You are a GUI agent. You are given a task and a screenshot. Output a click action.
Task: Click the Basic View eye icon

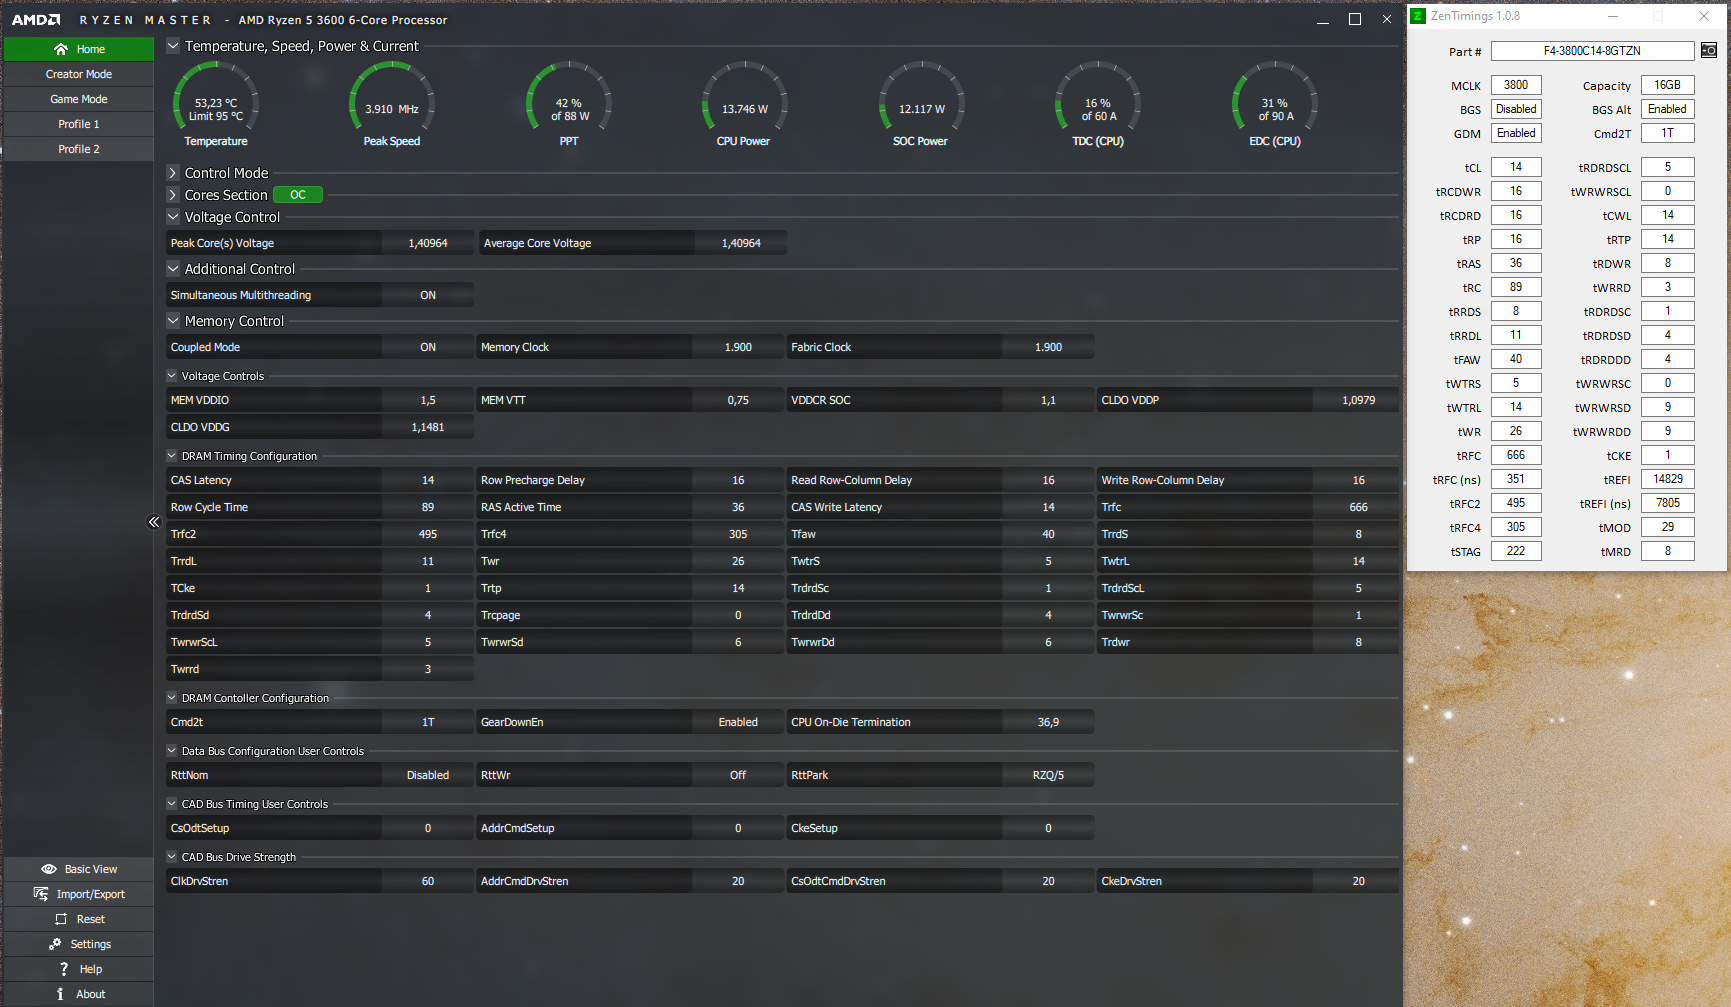[x=49, y=869]
